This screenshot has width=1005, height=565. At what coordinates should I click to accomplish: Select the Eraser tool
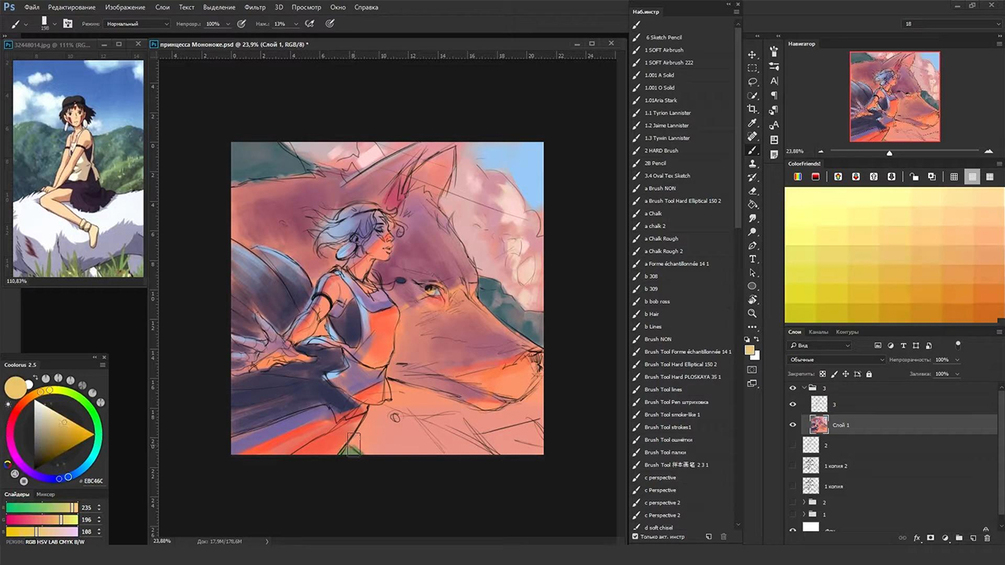pyautogui.click(x=752, y=191)
